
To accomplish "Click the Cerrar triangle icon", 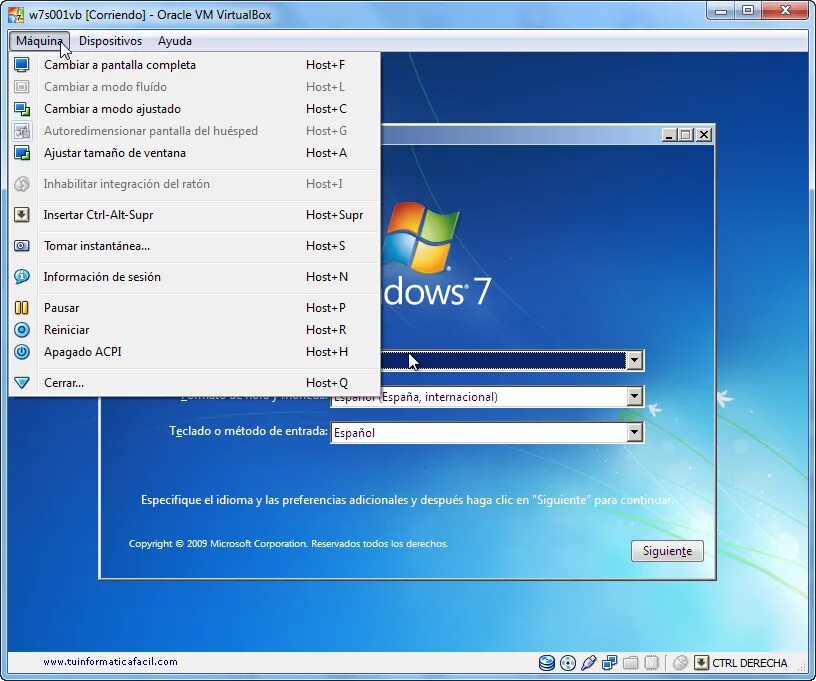I will [x=22, y=383].
